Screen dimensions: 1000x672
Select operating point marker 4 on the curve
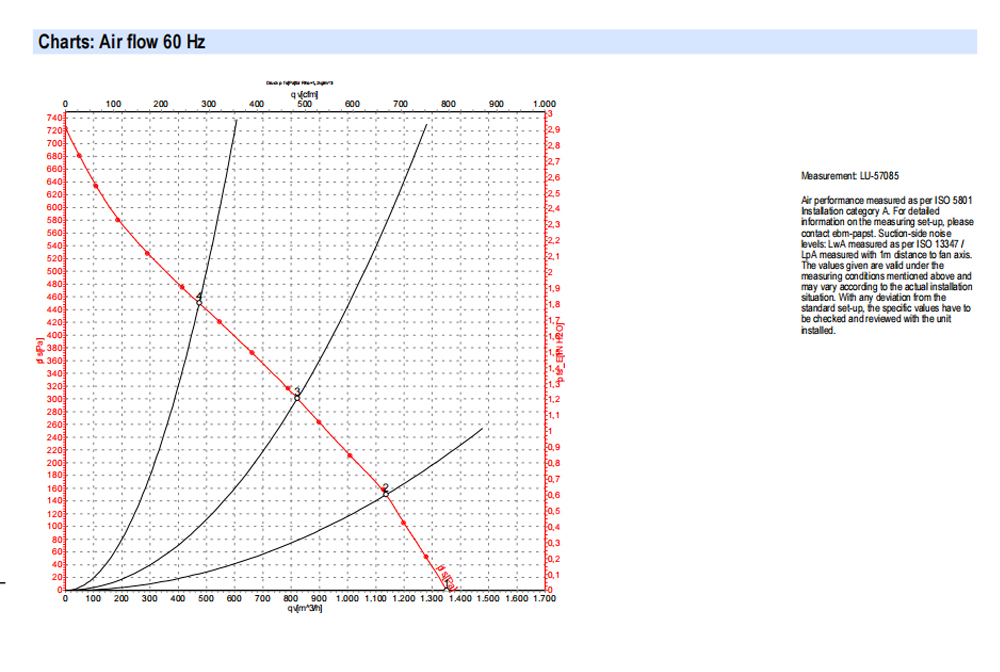tap(199, 303)
